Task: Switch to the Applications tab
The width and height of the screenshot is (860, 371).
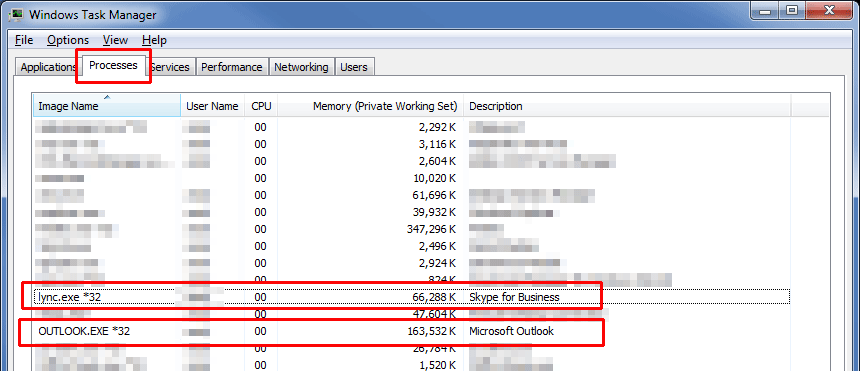Action: click(48, 67)
